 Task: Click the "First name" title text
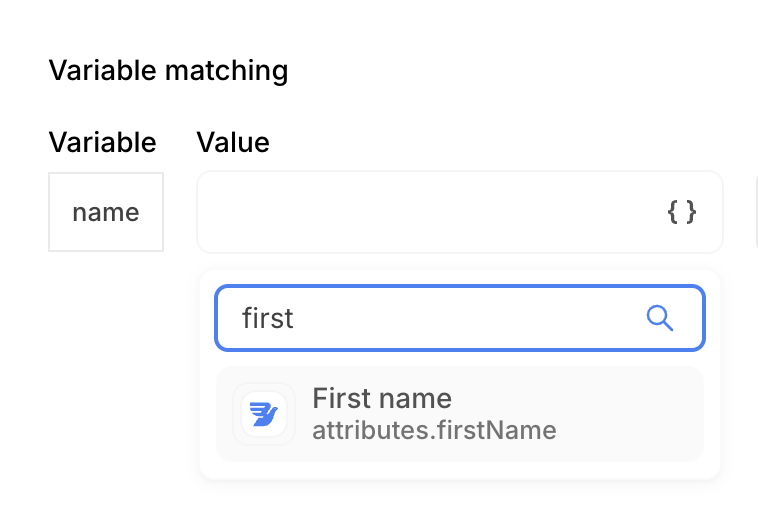pyautogui.click(x=382, y=398)
